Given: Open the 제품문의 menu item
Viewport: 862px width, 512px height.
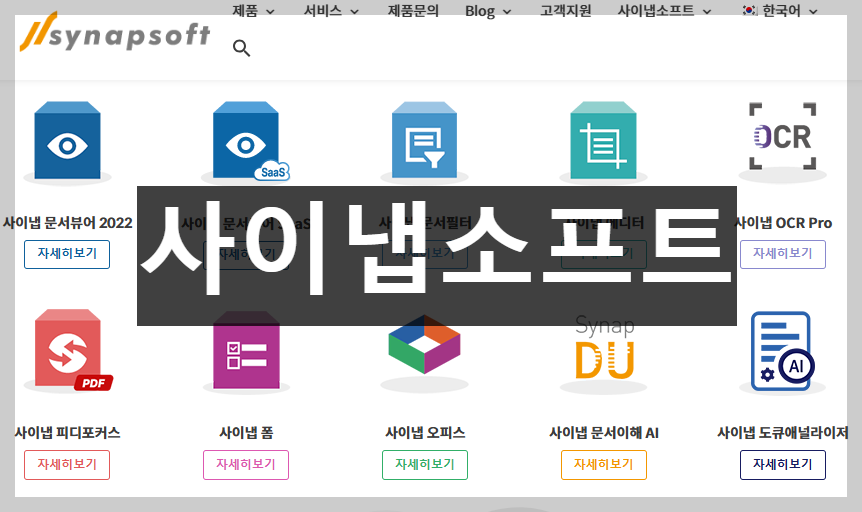Looking at the screenshot, I should tap(413, 11).
